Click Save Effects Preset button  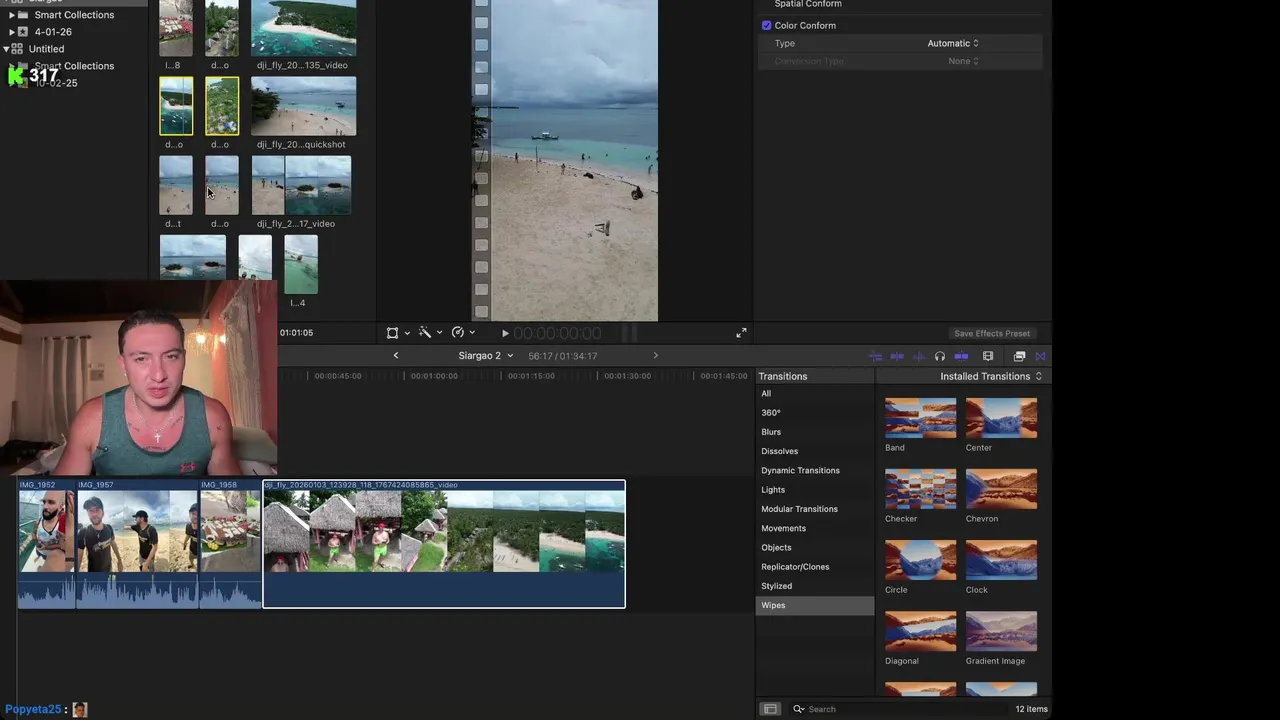pyautogui.click(x=992, y=334)
